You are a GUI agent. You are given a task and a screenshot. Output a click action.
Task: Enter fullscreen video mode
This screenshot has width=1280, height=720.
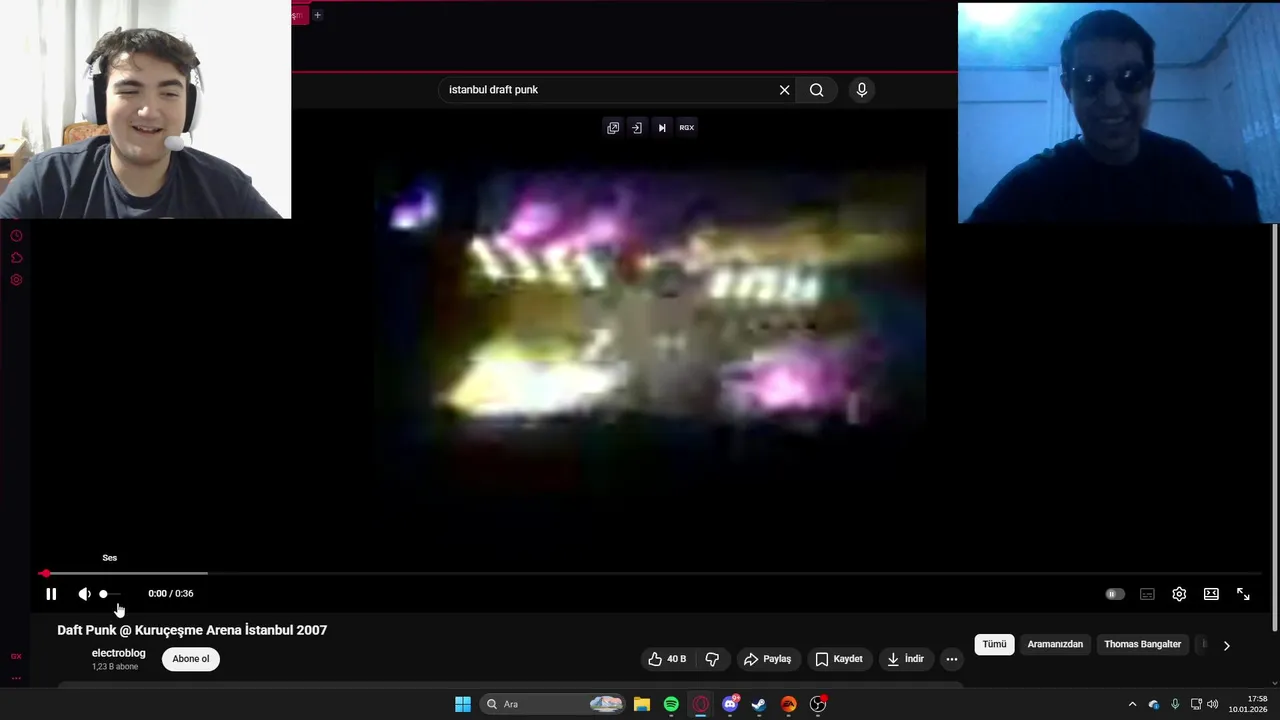pyautogui.click(x=1243, y=594)
